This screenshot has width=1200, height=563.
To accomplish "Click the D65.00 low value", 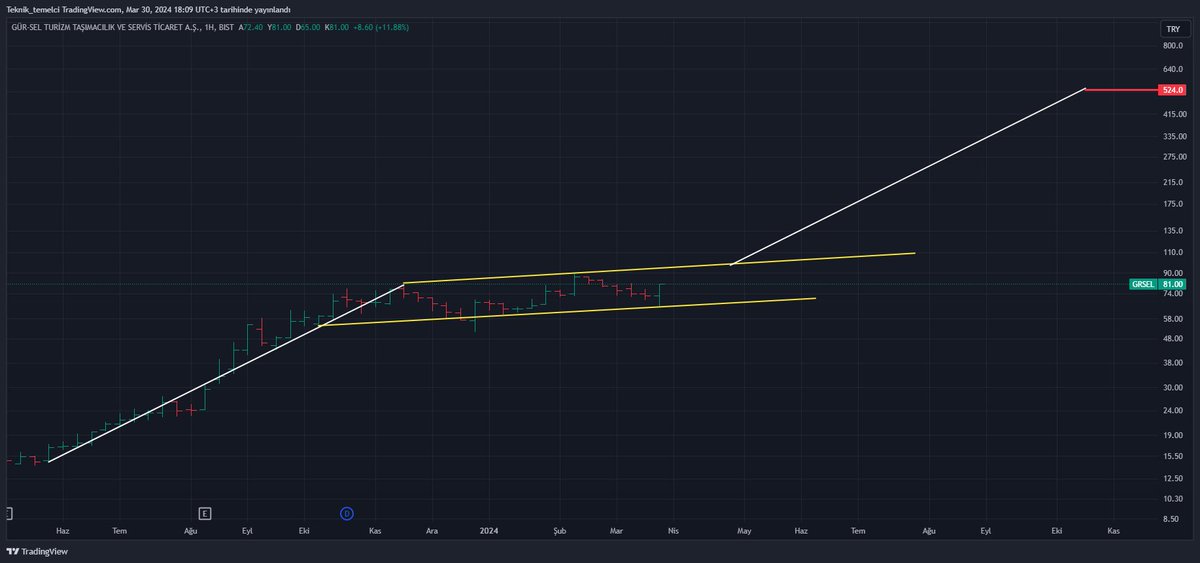I will pos(308,27).
